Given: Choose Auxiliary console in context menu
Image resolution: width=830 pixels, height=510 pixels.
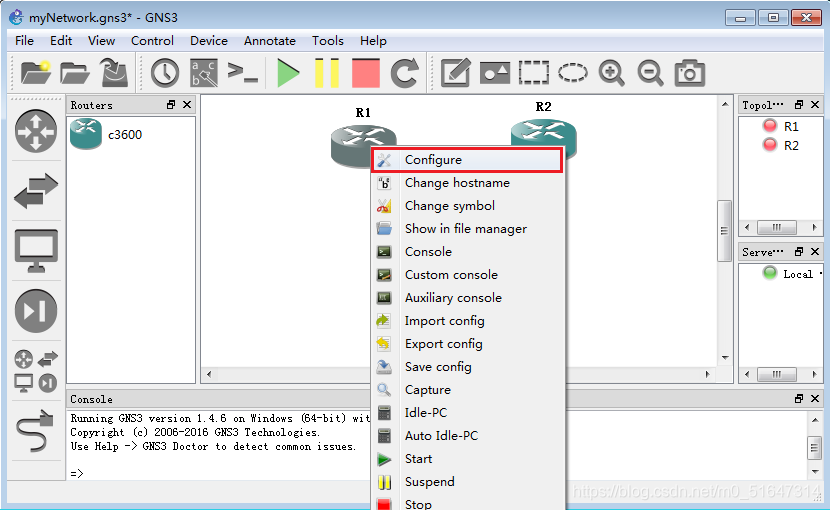Looking at the screenshot, I should 468,298.
